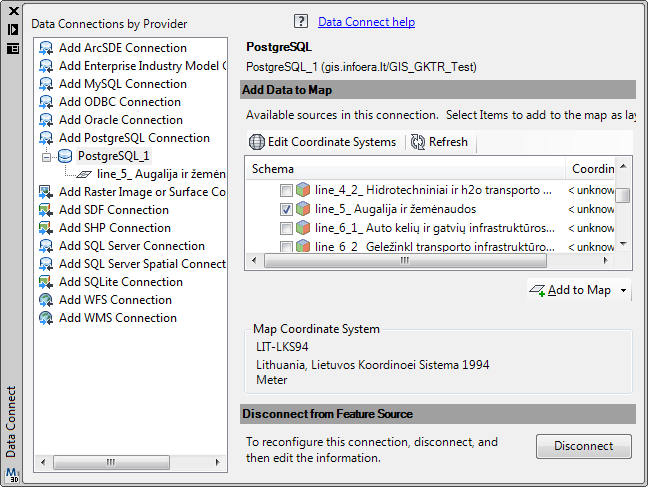Viewport: 648px width, 487px height.
Task: Click the Add SQL Server Connection icon
Action: [x=46, y=246]
